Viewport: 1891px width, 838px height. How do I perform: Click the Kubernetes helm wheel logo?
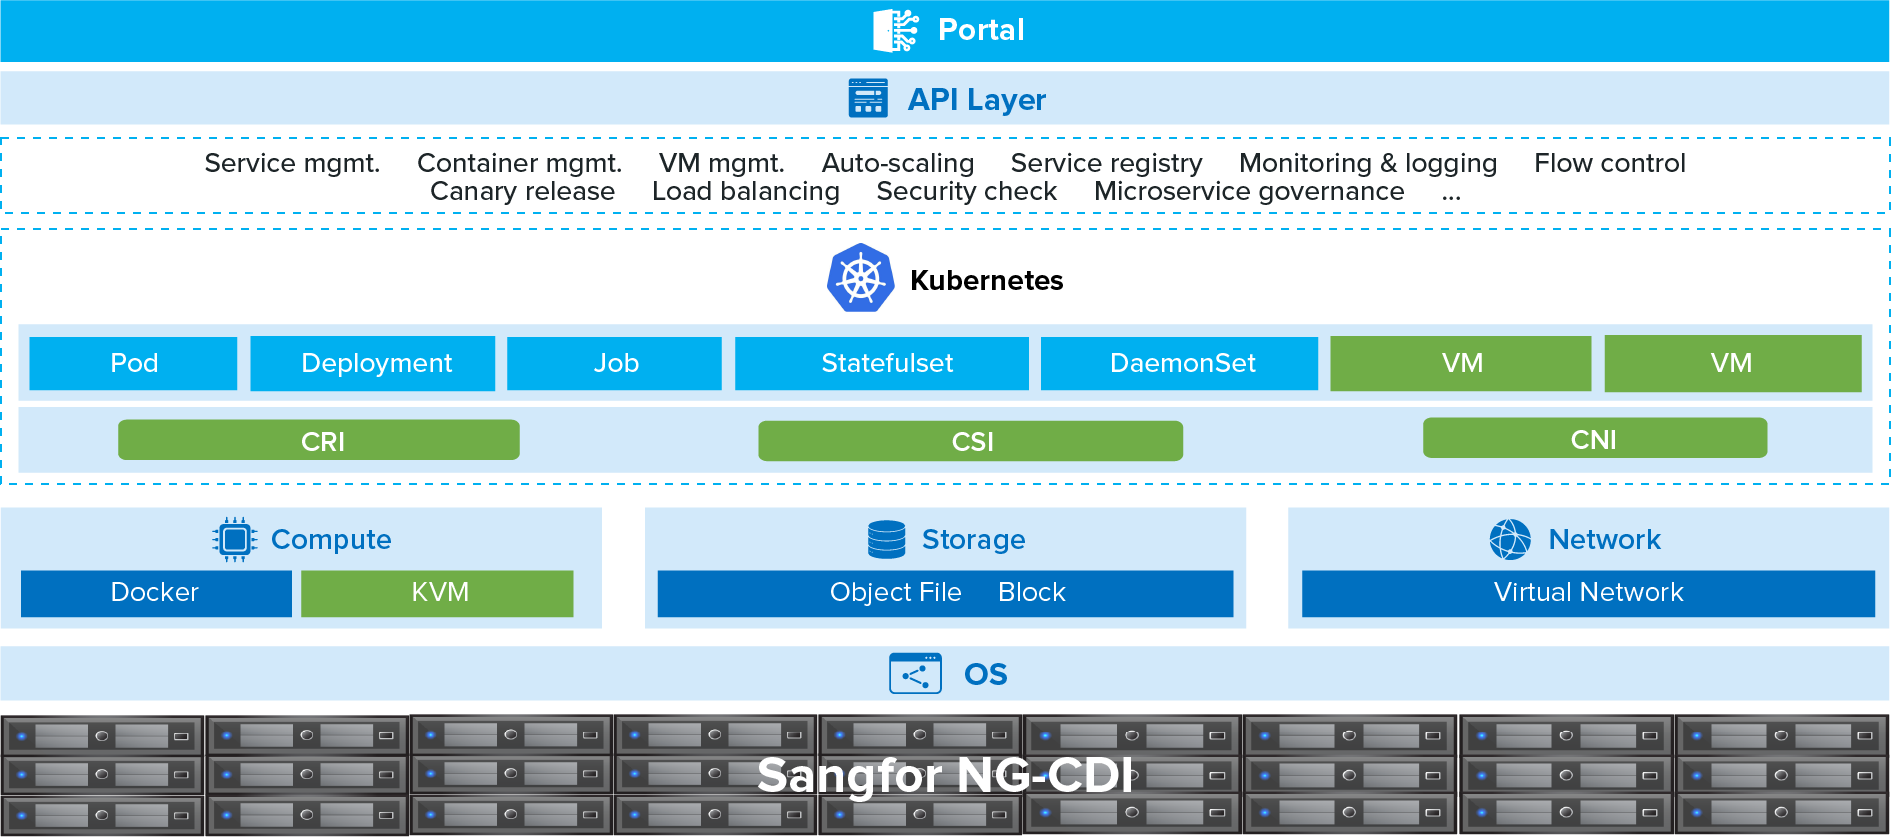[860, 279]
